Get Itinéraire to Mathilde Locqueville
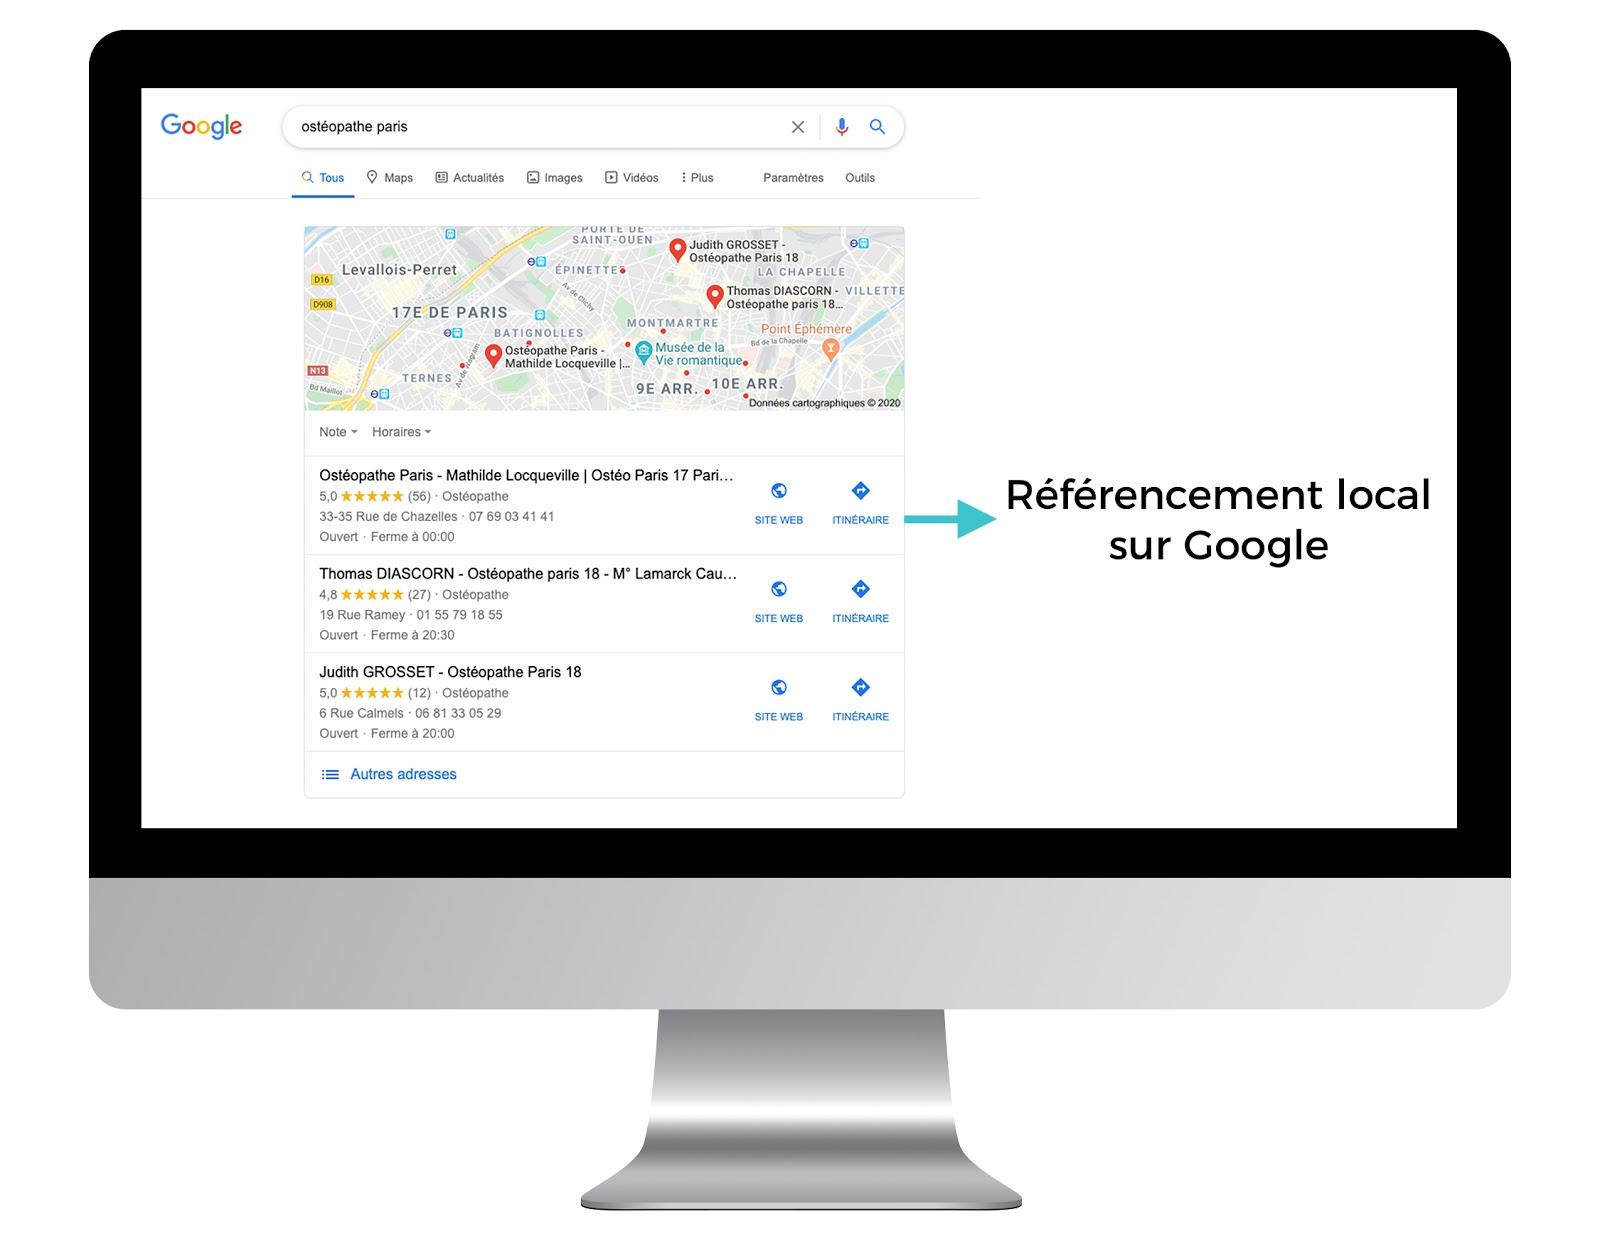 pyautogui.click(x=860, y=503)
